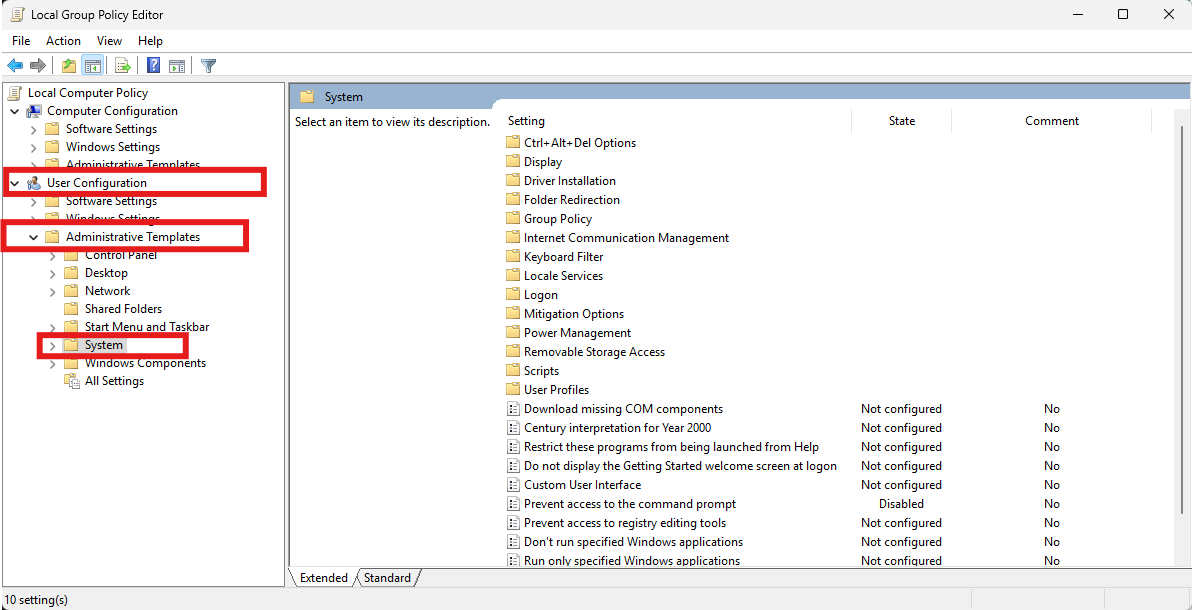Image resolution: width=1192 pixels, height=610 pixels.
Task: Expand the Control Panel tree node
Action: [52, 256]
